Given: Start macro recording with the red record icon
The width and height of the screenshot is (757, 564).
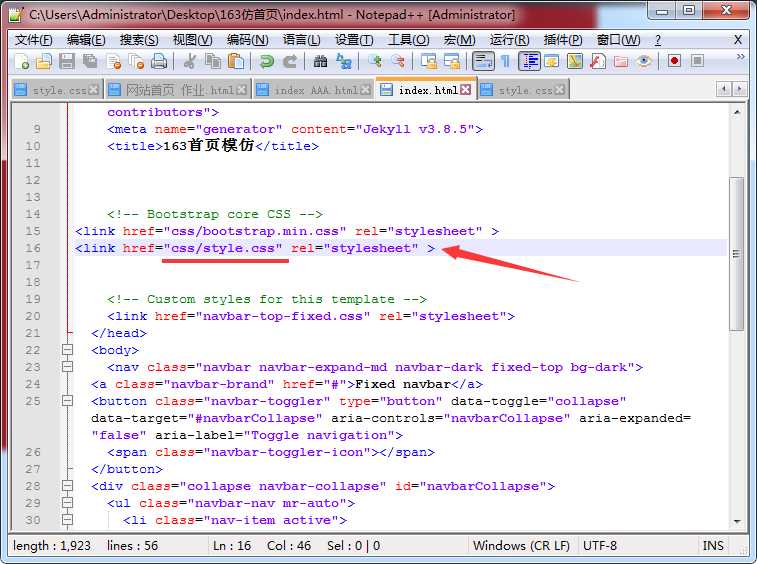Looking at the screenshot, I should pyautogui.click(x=674, y=61).
